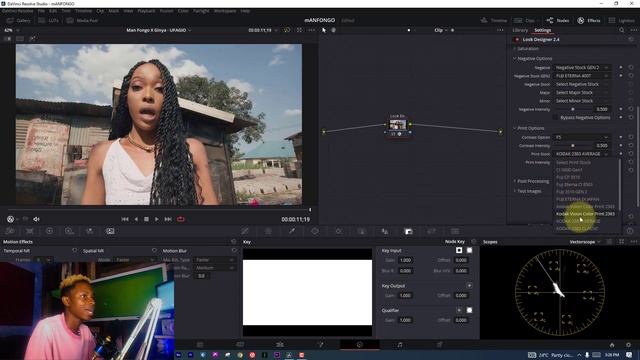The image size is (640, 360).
Task: Open the Gallery panel
Action: coord(19,20)
